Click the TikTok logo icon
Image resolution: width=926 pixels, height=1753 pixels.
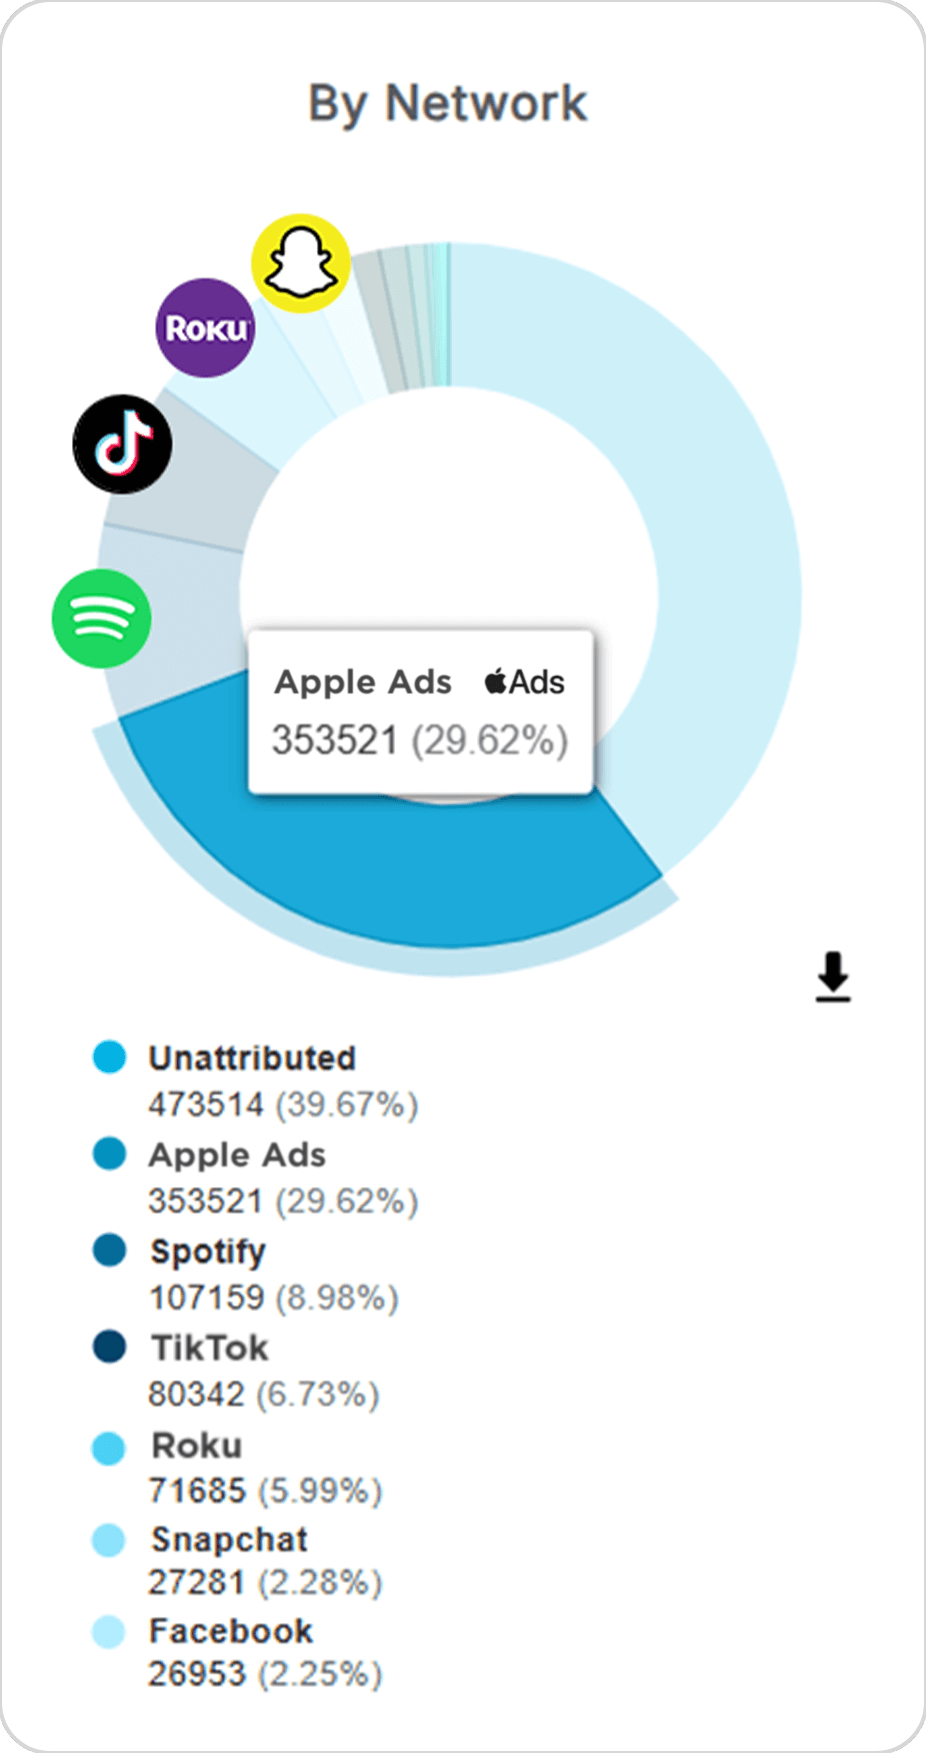[123, 444]
